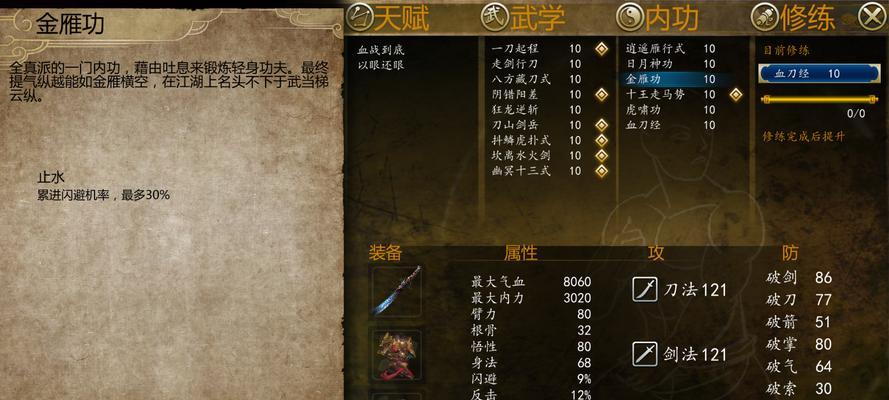
Task: Toggle the diamond marker beside 十王走马势
Action: 736,95
